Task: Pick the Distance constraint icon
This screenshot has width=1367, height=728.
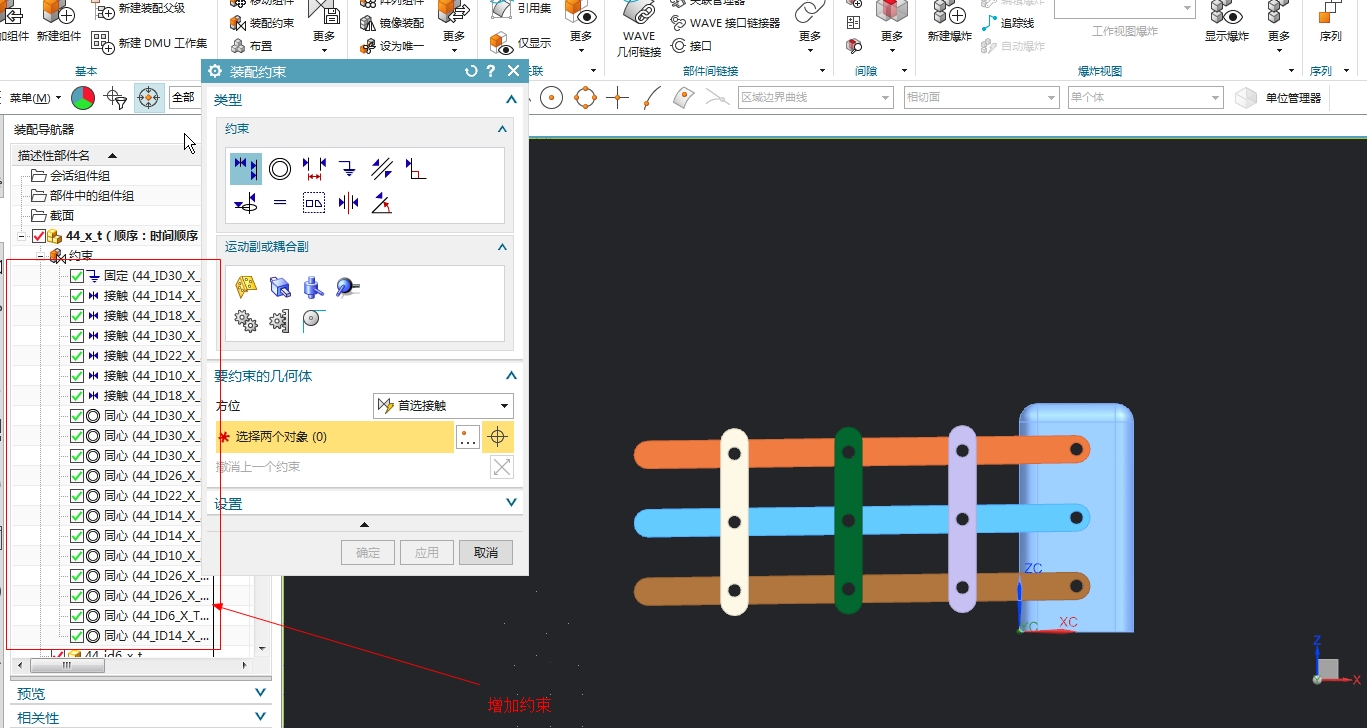Action: tap(314, 169)
